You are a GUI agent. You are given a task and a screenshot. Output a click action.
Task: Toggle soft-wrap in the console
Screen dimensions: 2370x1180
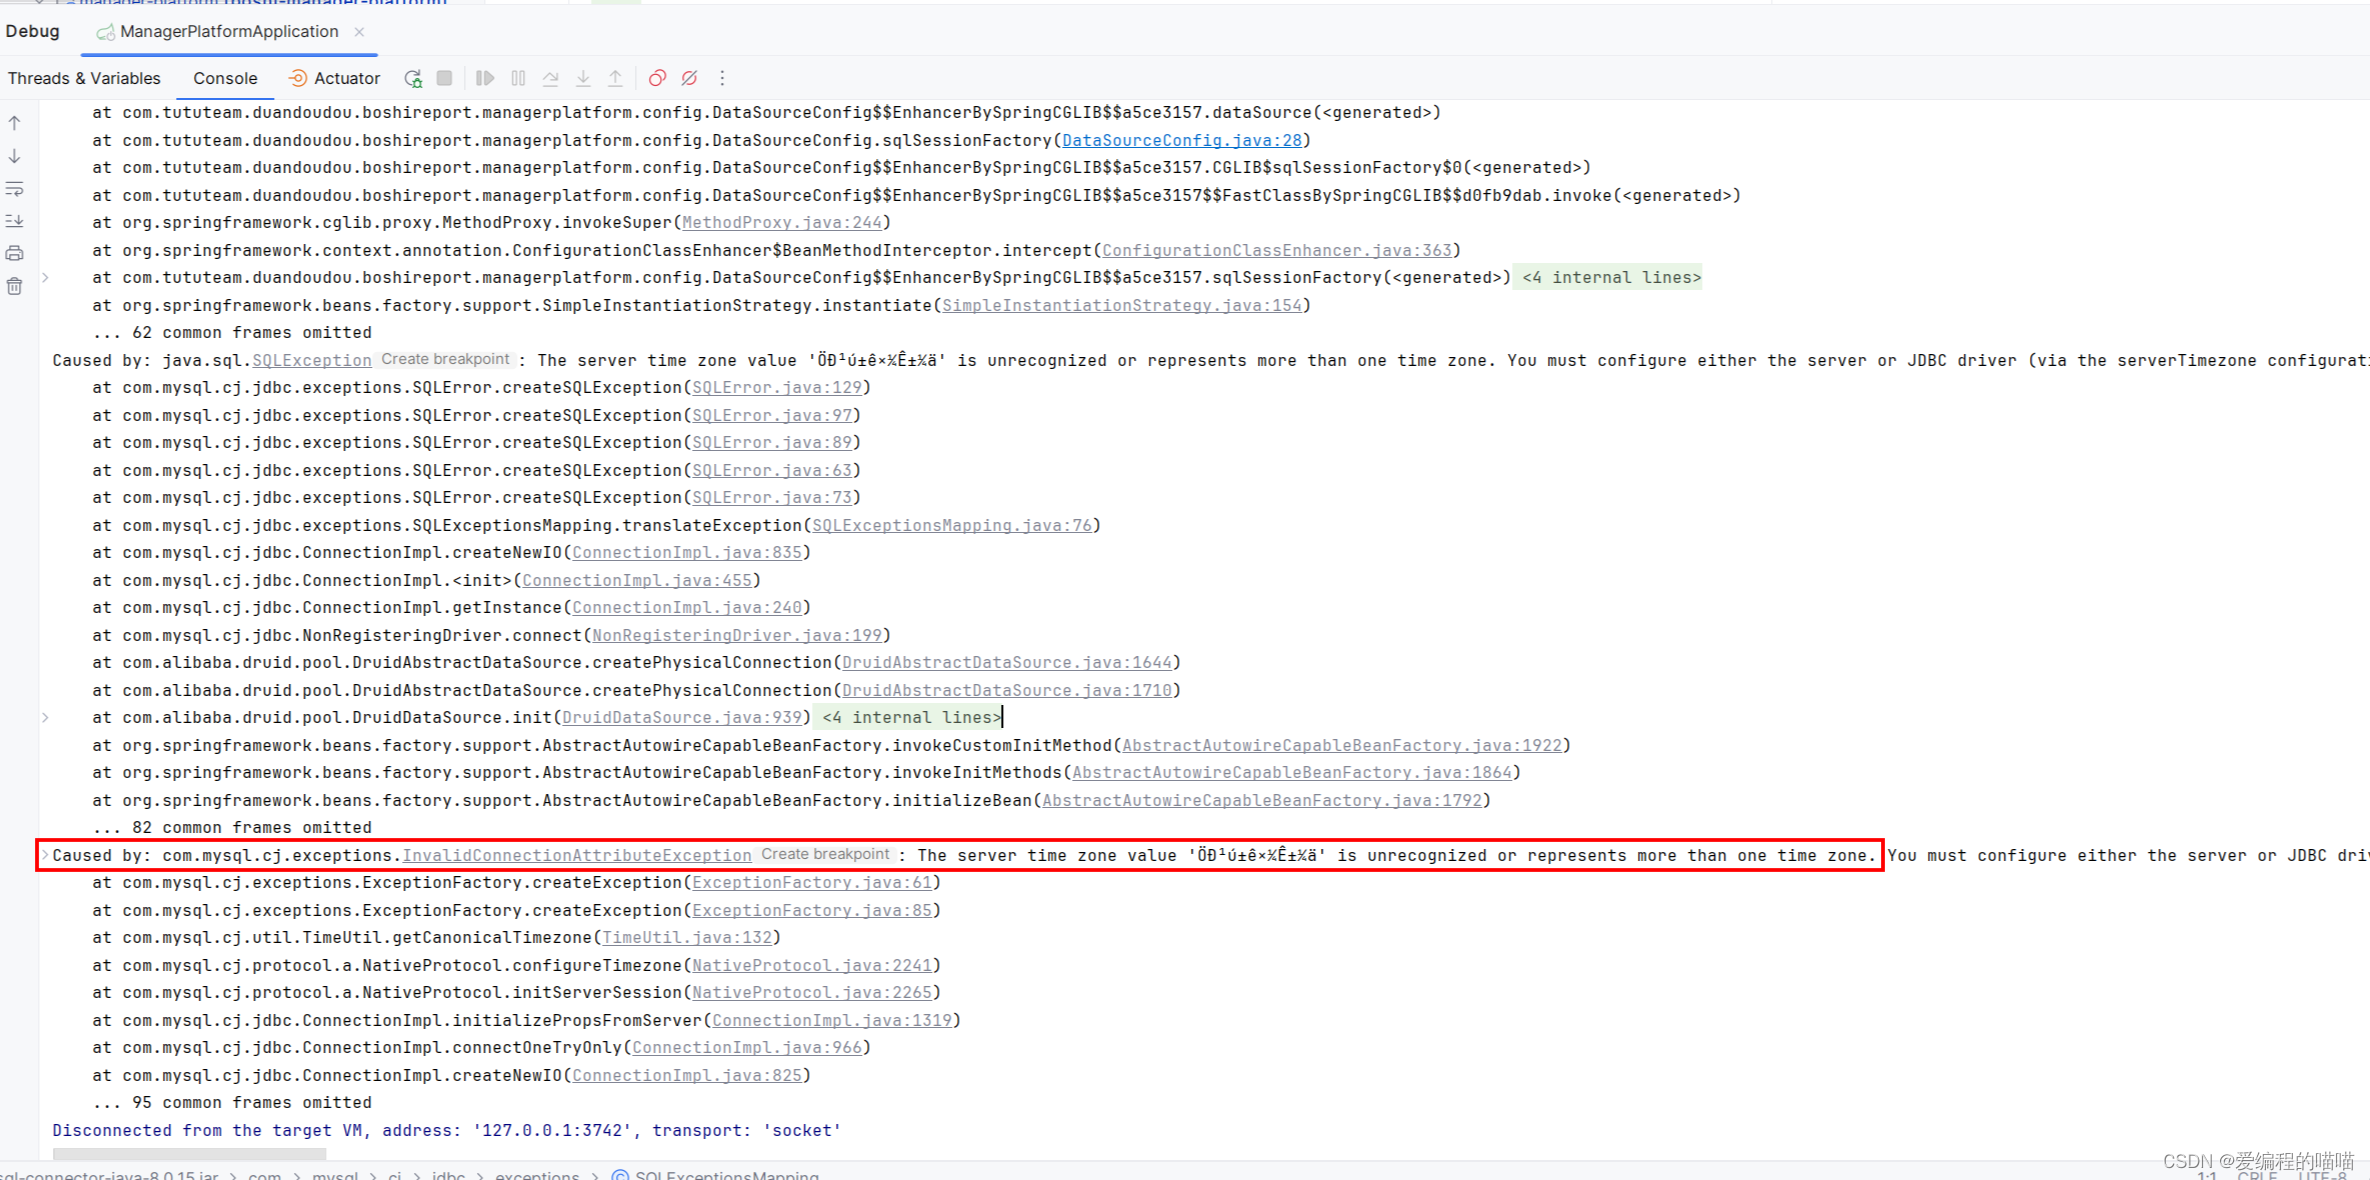click(x=15, y=189)
